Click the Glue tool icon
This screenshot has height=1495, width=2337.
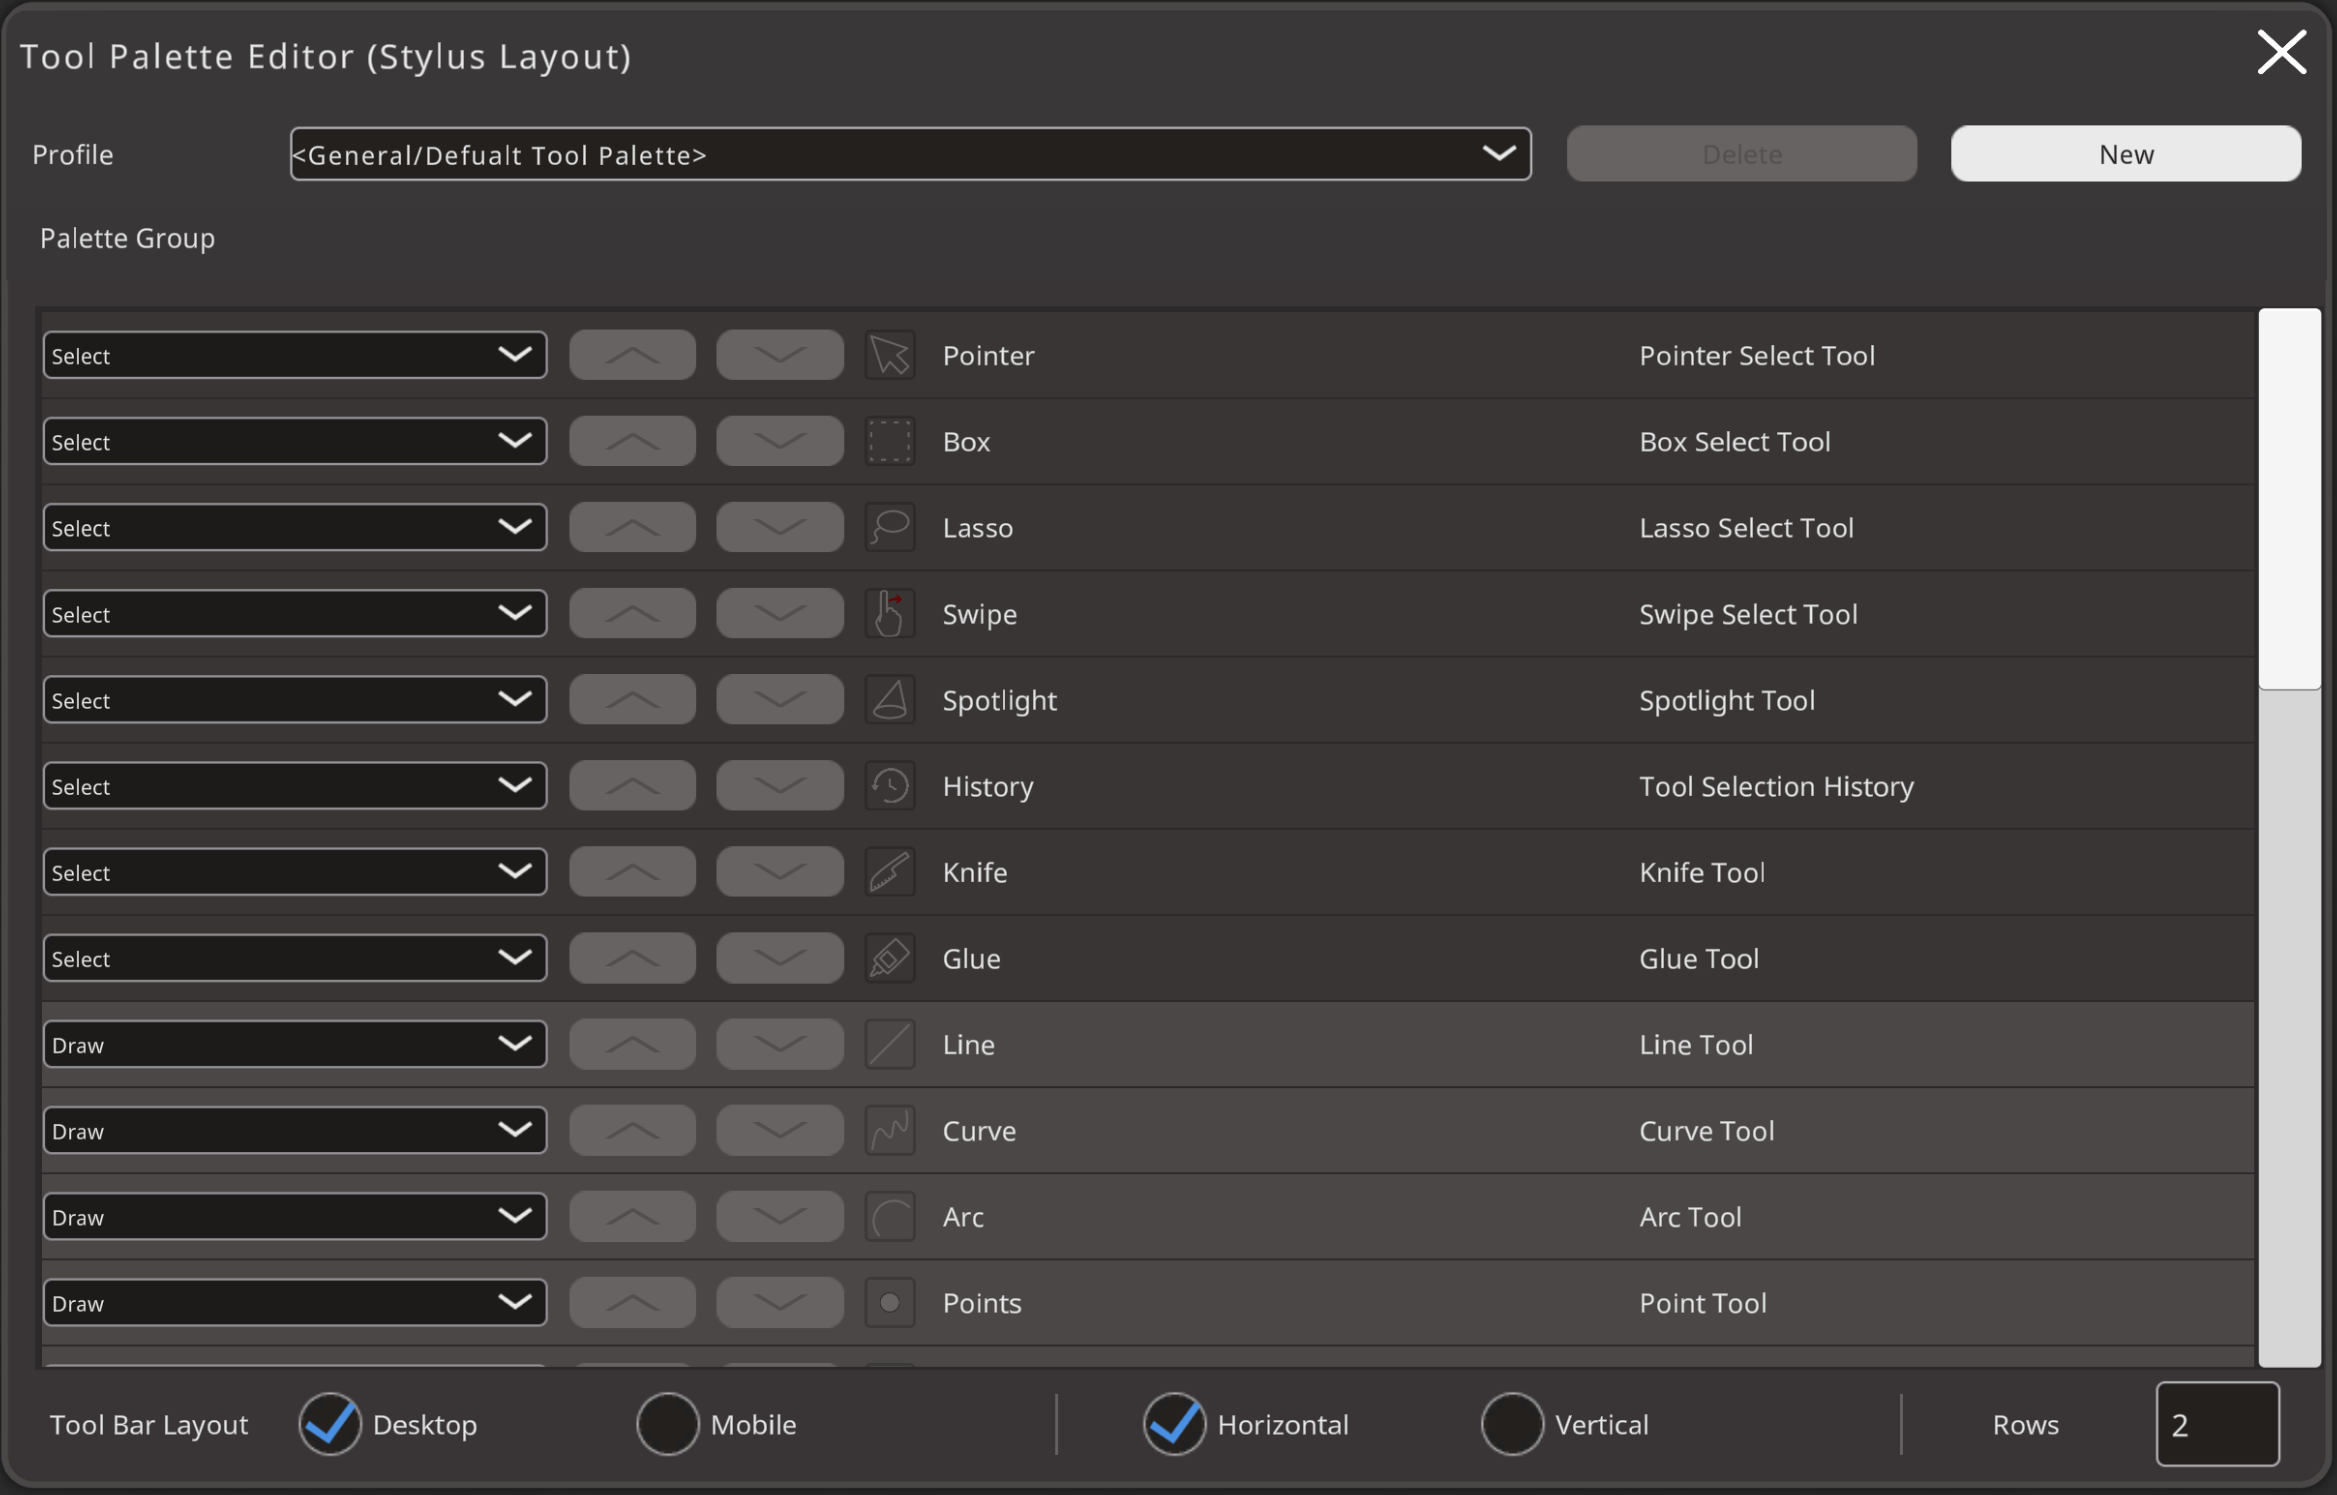(x=889, y=958)
